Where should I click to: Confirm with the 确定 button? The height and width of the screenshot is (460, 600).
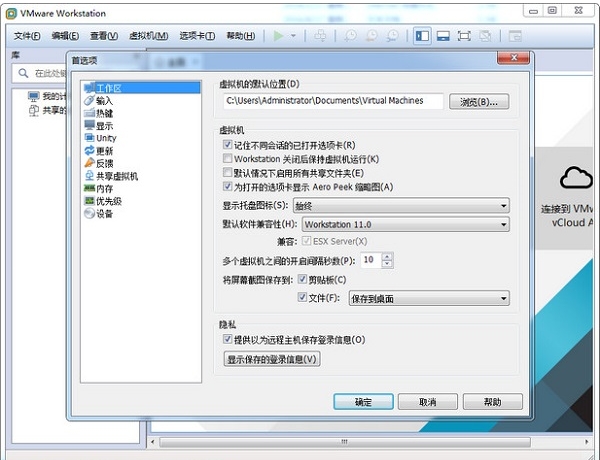click(363, 402)
